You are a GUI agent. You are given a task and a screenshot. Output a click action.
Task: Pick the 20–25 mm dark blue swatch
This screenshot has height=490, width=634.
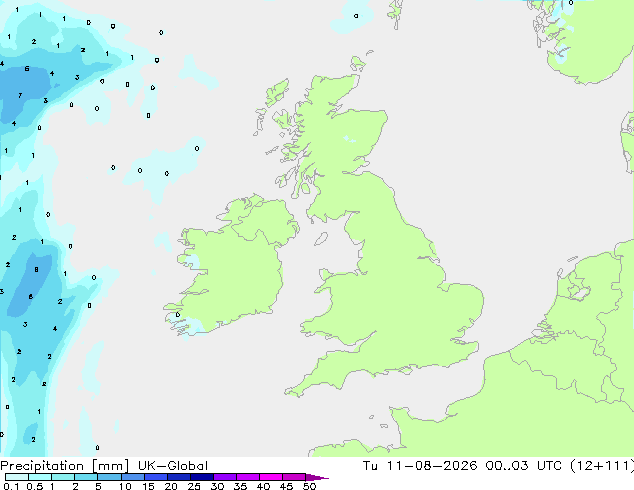click(x=179, y=477)
